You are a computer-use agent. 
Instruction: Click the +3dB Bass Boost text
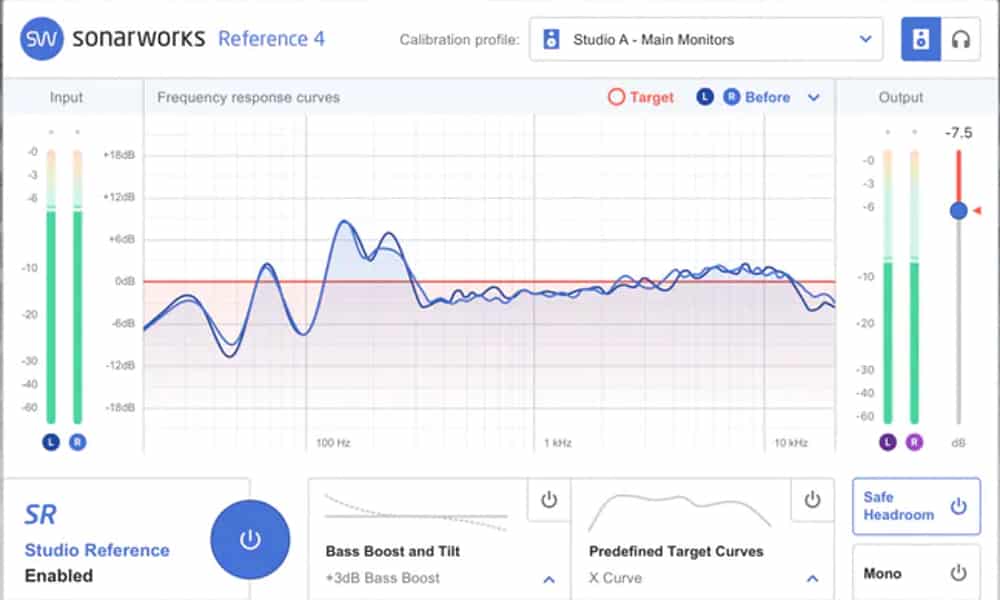click(x=383, y=578)
